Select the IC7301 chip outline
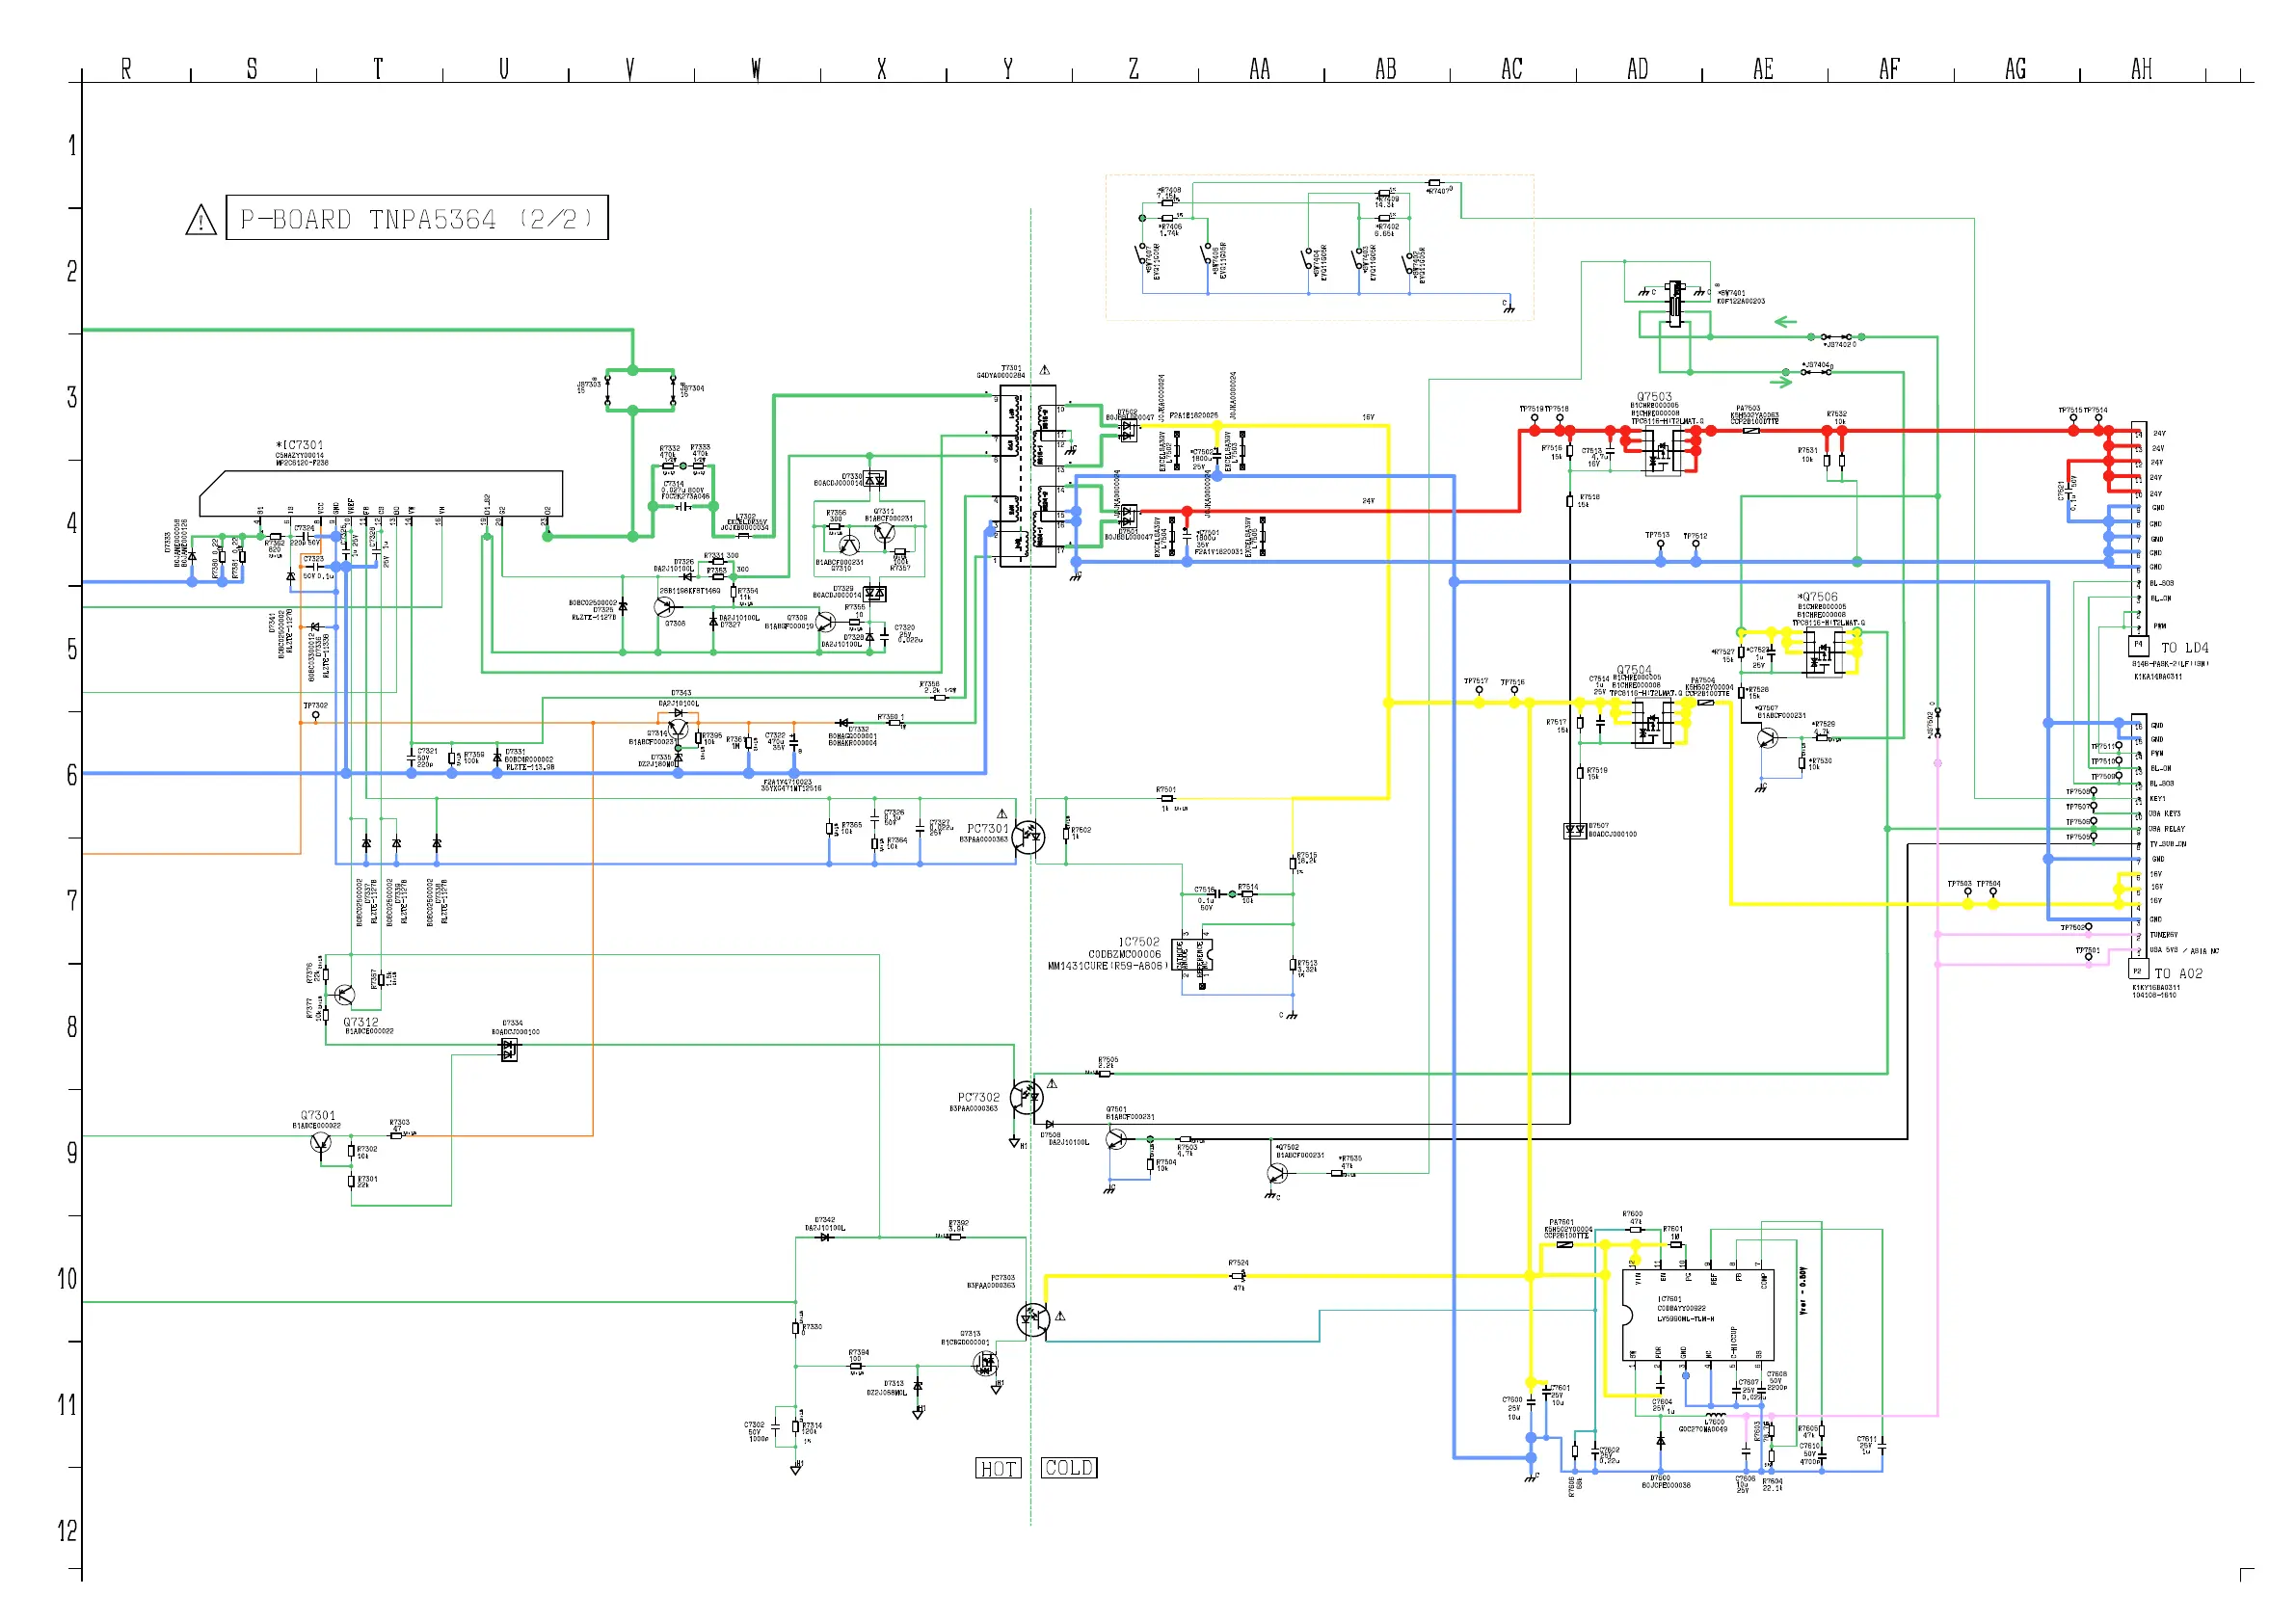Viewport: 2296px width, 1623px height. point(380,493)
